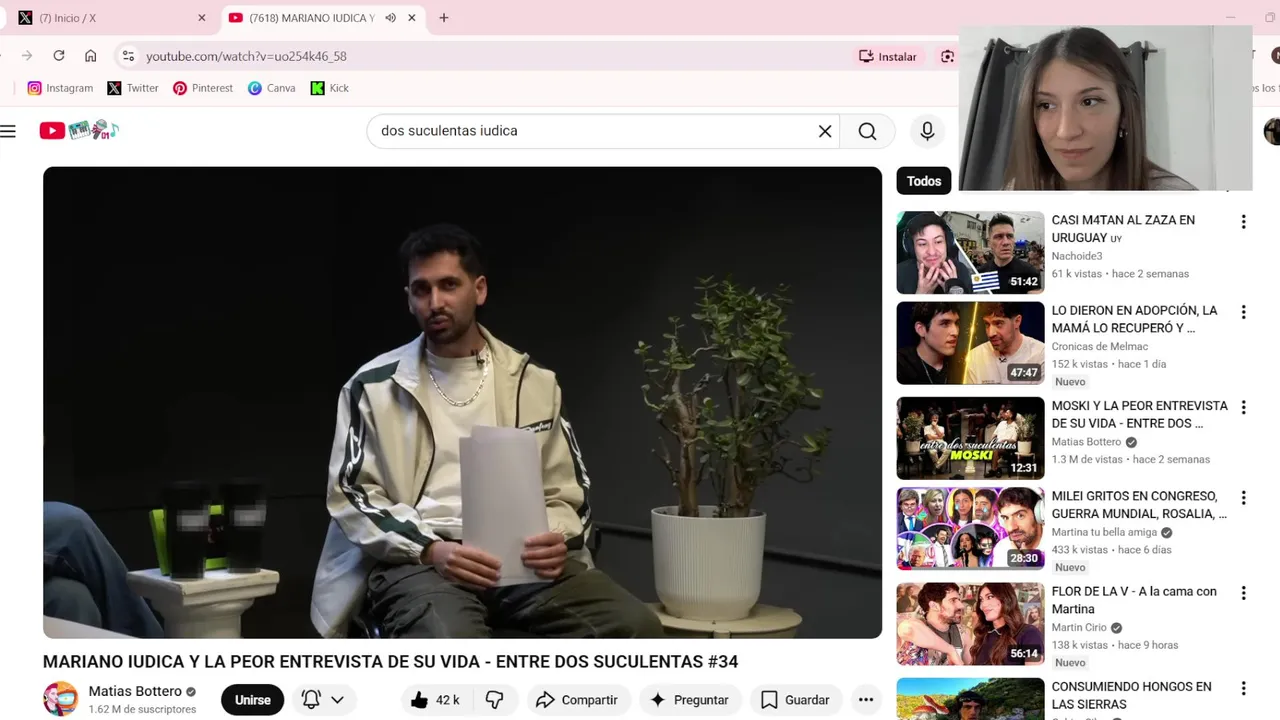Open options for MILEI GRITOS EN CONGRESO video
The image size is (1280, 720).
[1243, 498]
